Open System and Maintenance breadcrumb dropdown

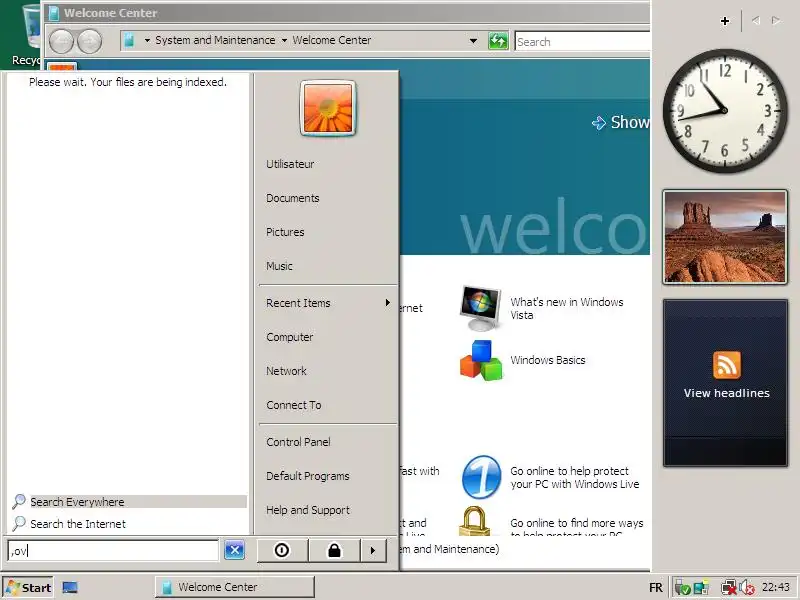click(284, 40)
